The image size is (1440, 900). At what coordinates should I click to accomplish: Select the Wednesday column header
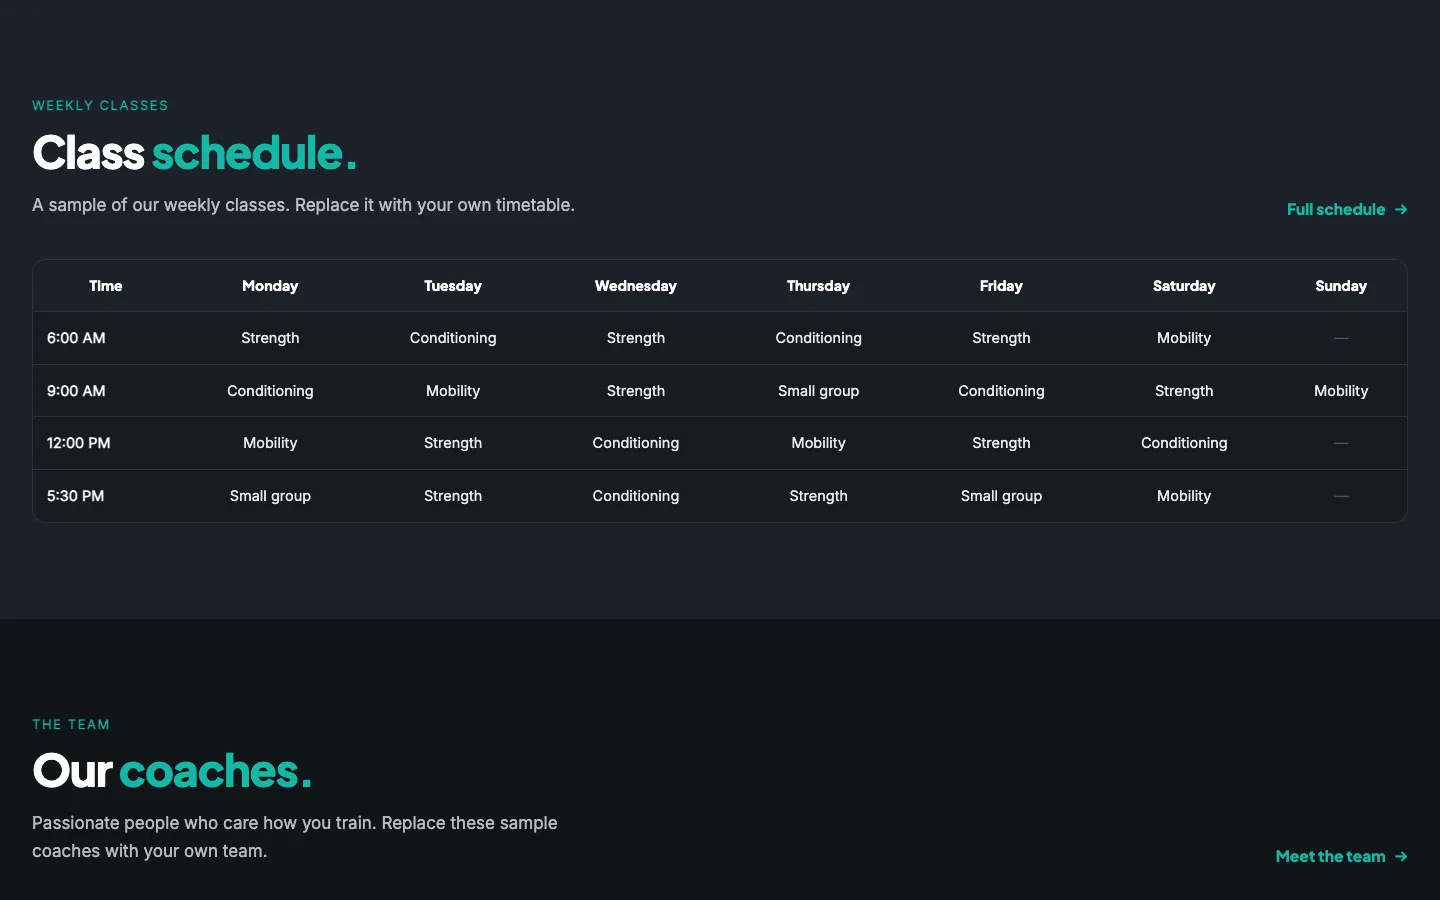(636, 286)
